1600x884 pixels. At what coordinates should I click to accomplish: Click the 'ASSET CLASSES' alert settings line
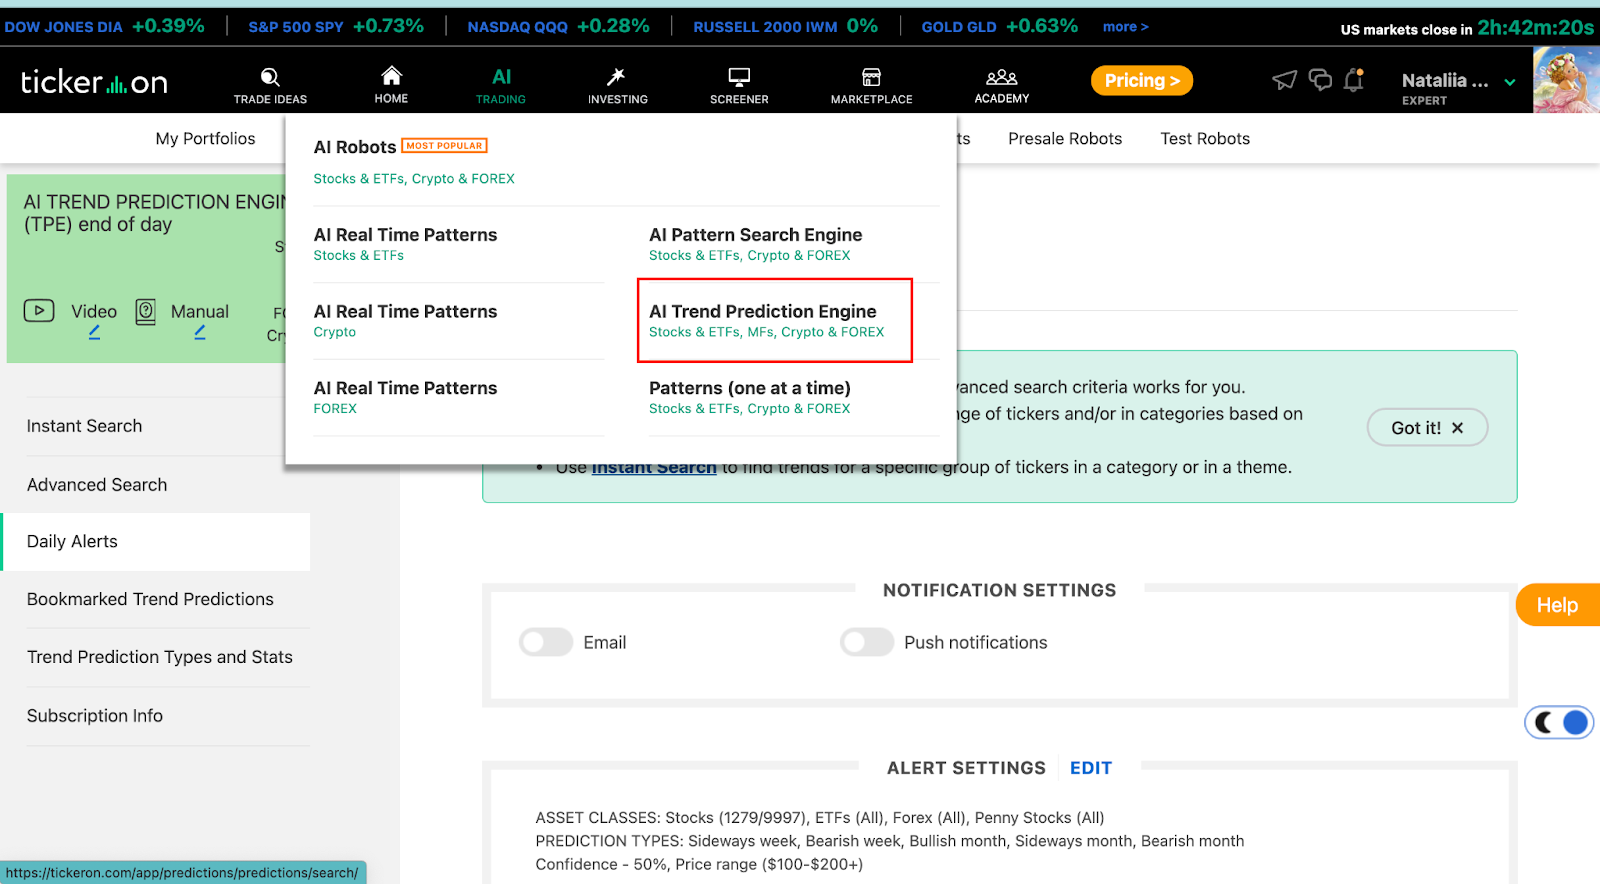point(820,818)
